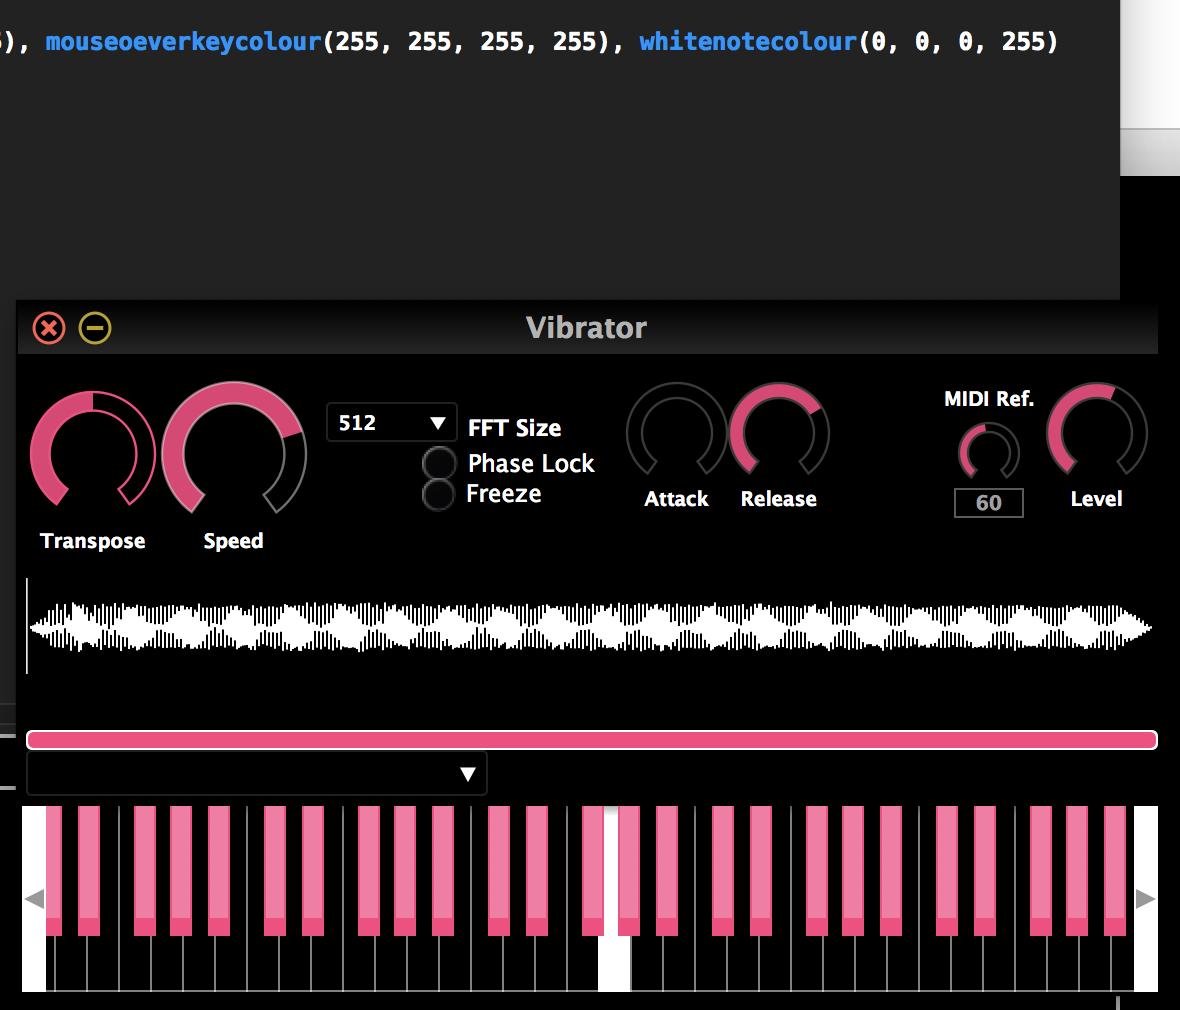
Task: Toggle the Freeze button
Action: coord(438,494)
